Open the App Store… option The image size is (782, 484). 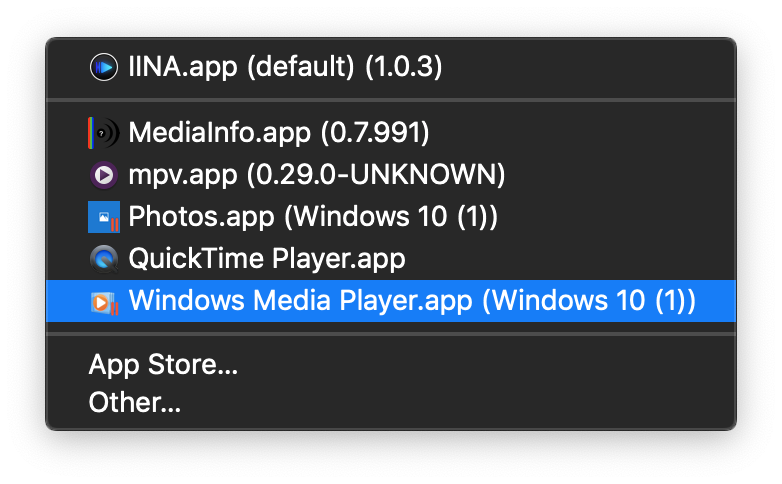click(163, 365)
